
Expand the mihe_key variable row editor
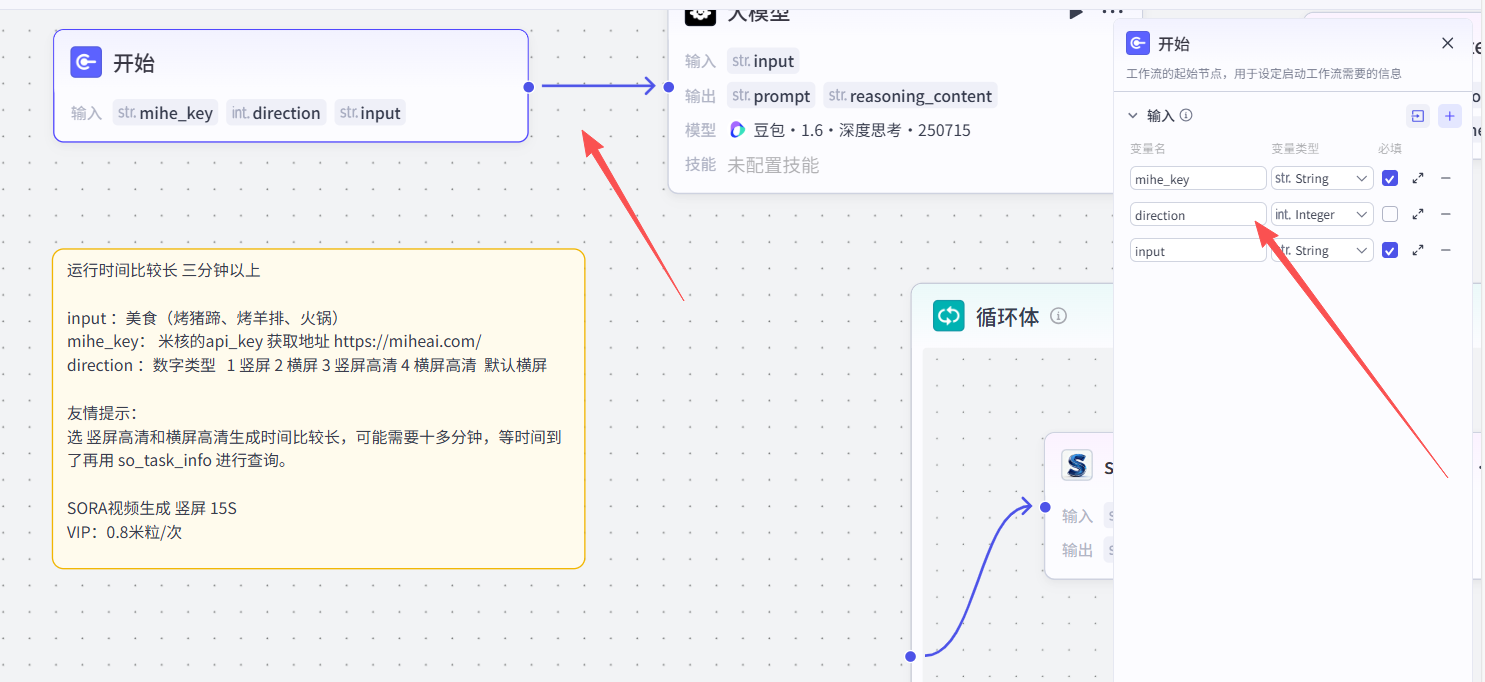click(1418, 179)
